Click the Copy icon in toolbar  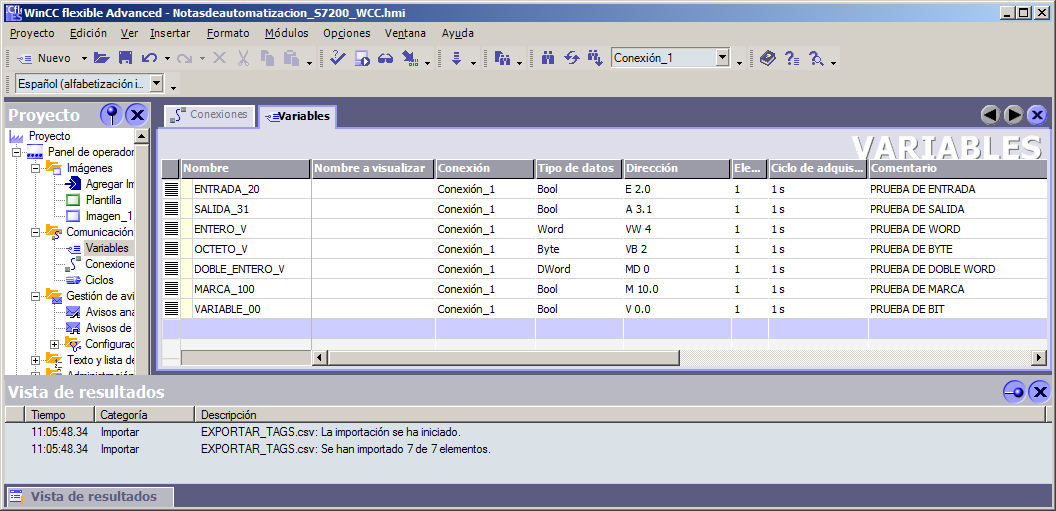click(x=267, y=59)
